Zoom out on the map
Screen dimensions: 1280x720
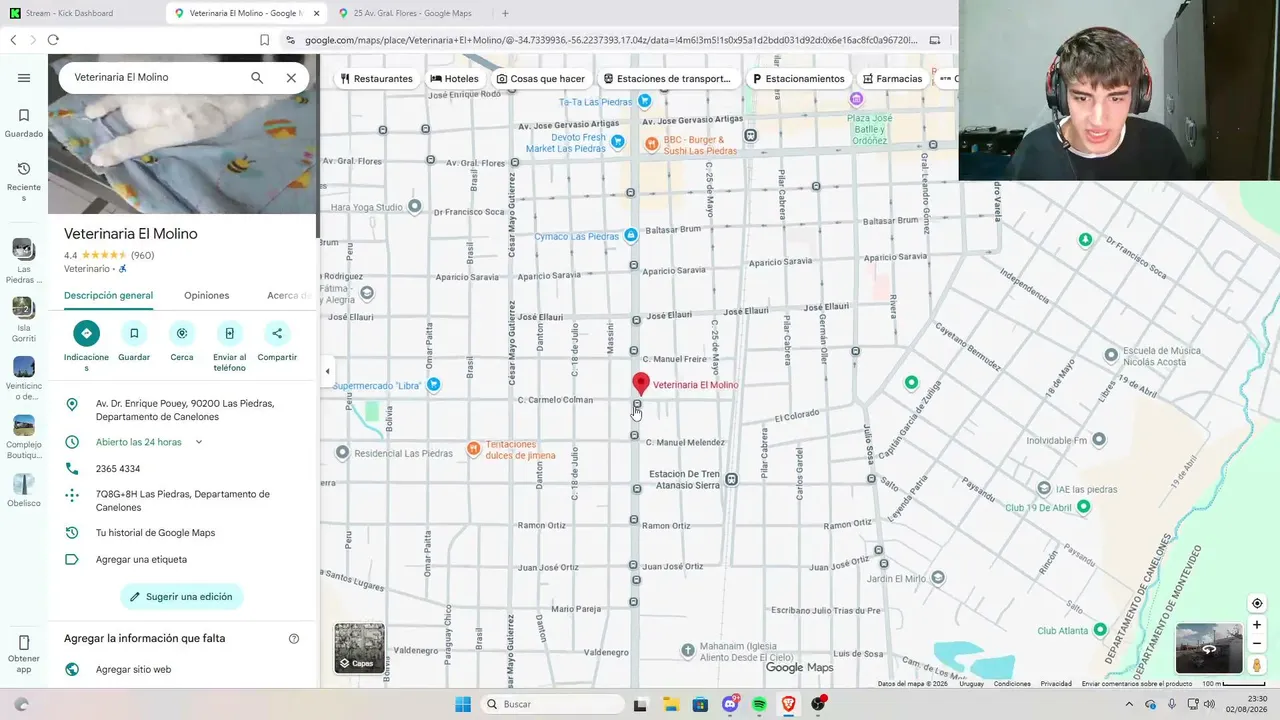[x=1257, y=644]
